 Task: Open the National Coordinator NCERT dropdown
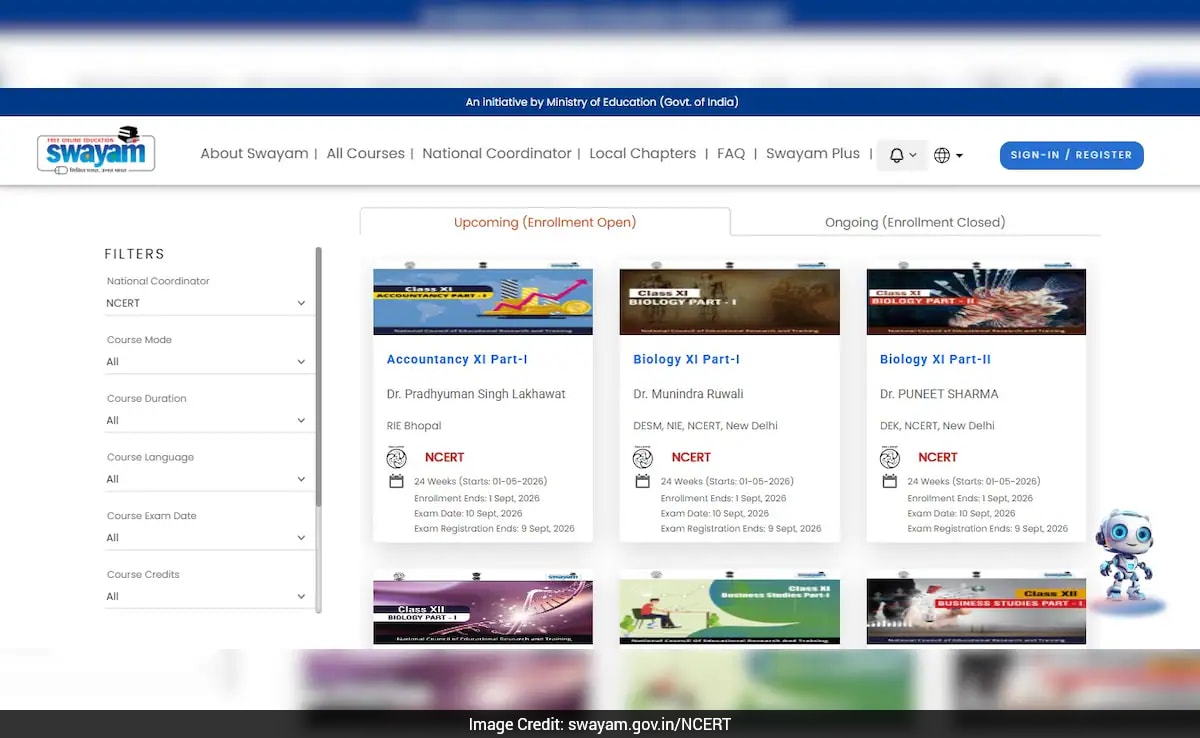pyautogui.click(x=208, y=303)
